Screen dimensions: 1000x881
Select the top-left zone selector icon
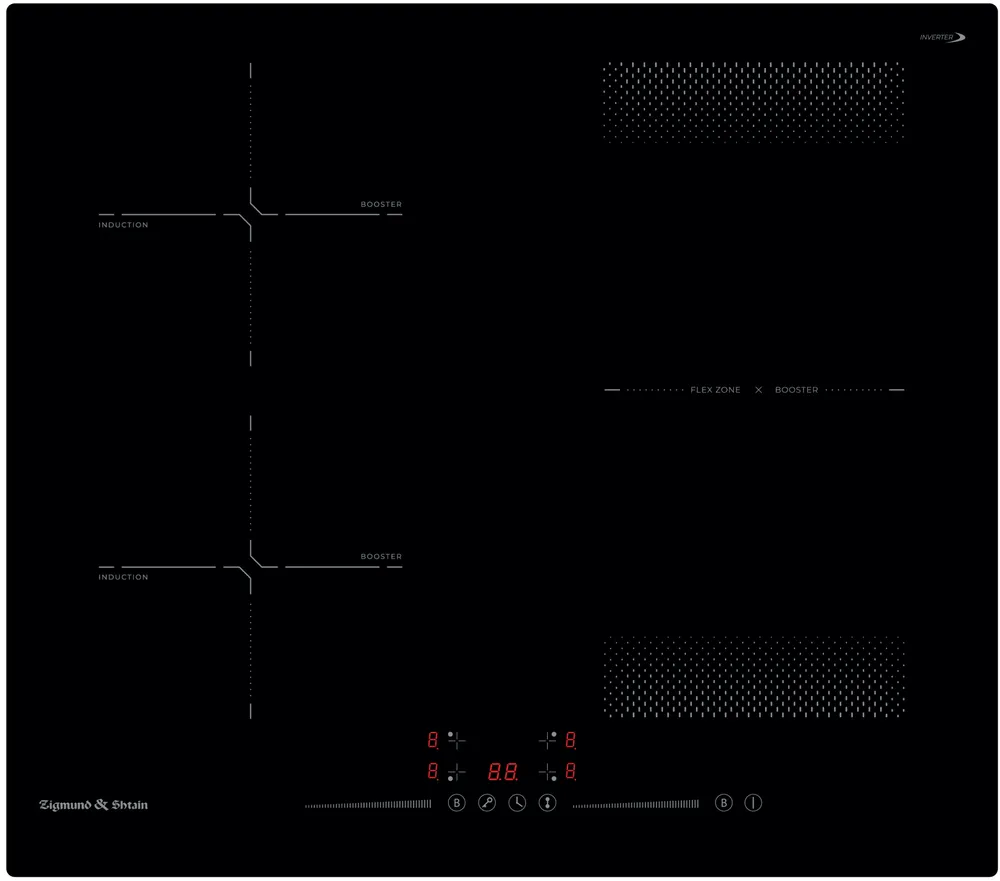pyautogui.click(x=456, y=741)
